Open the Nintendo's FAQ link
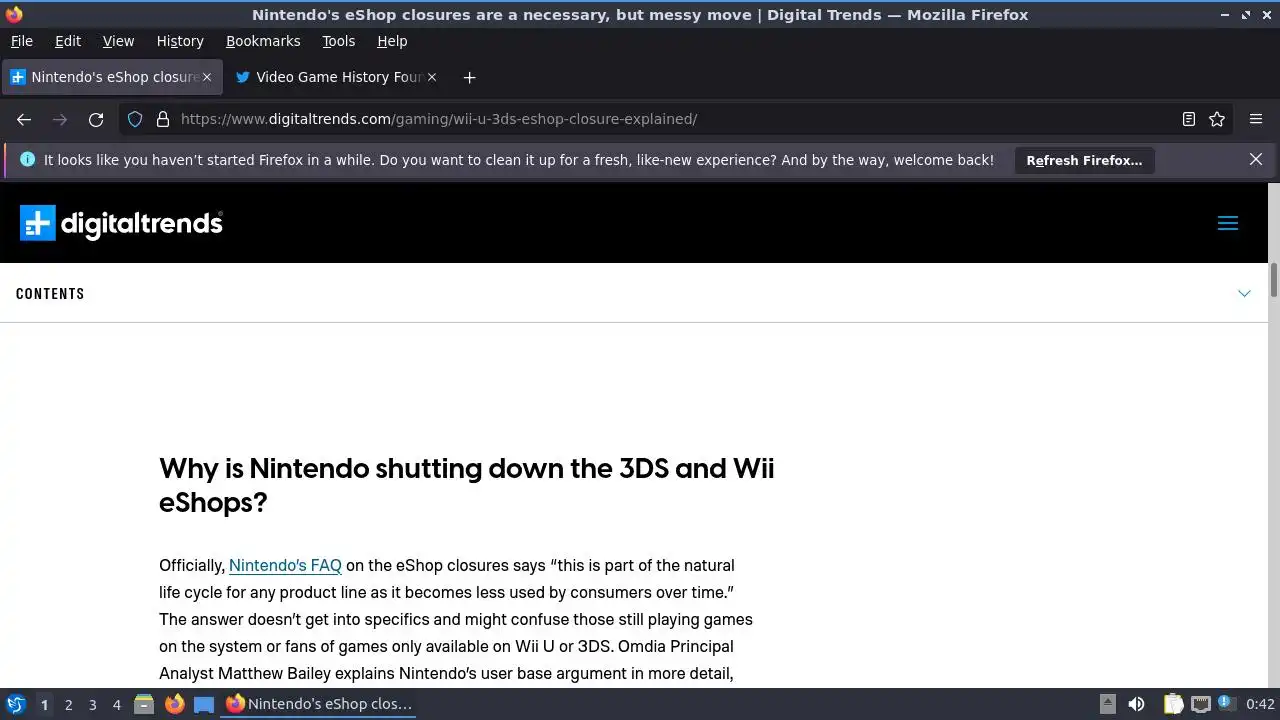The width and height of the screenshot is (1280, 720). coord(285,565)
